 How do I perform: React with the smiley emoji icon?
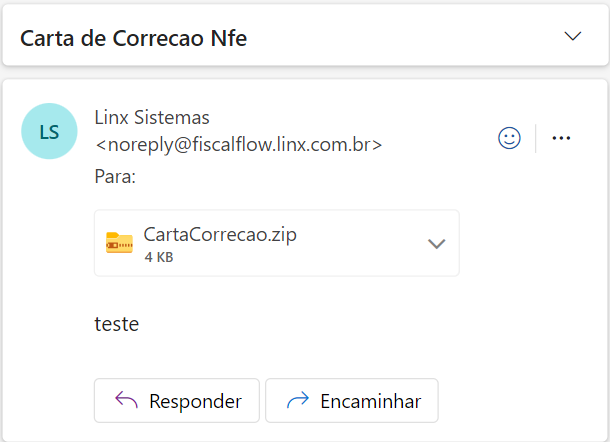[x=509, y=138]
